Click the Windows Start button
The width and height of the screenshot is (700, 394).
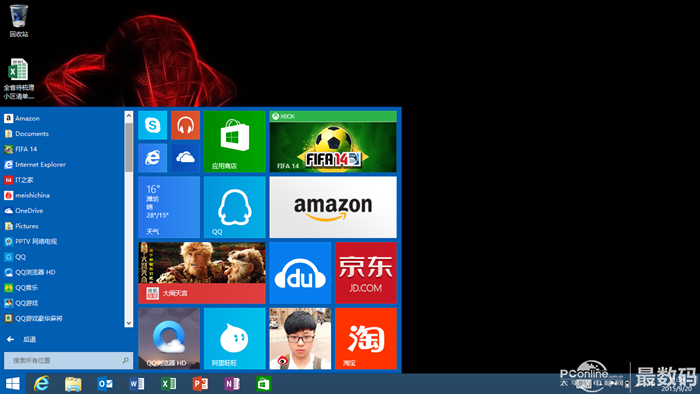pos(12,384)
